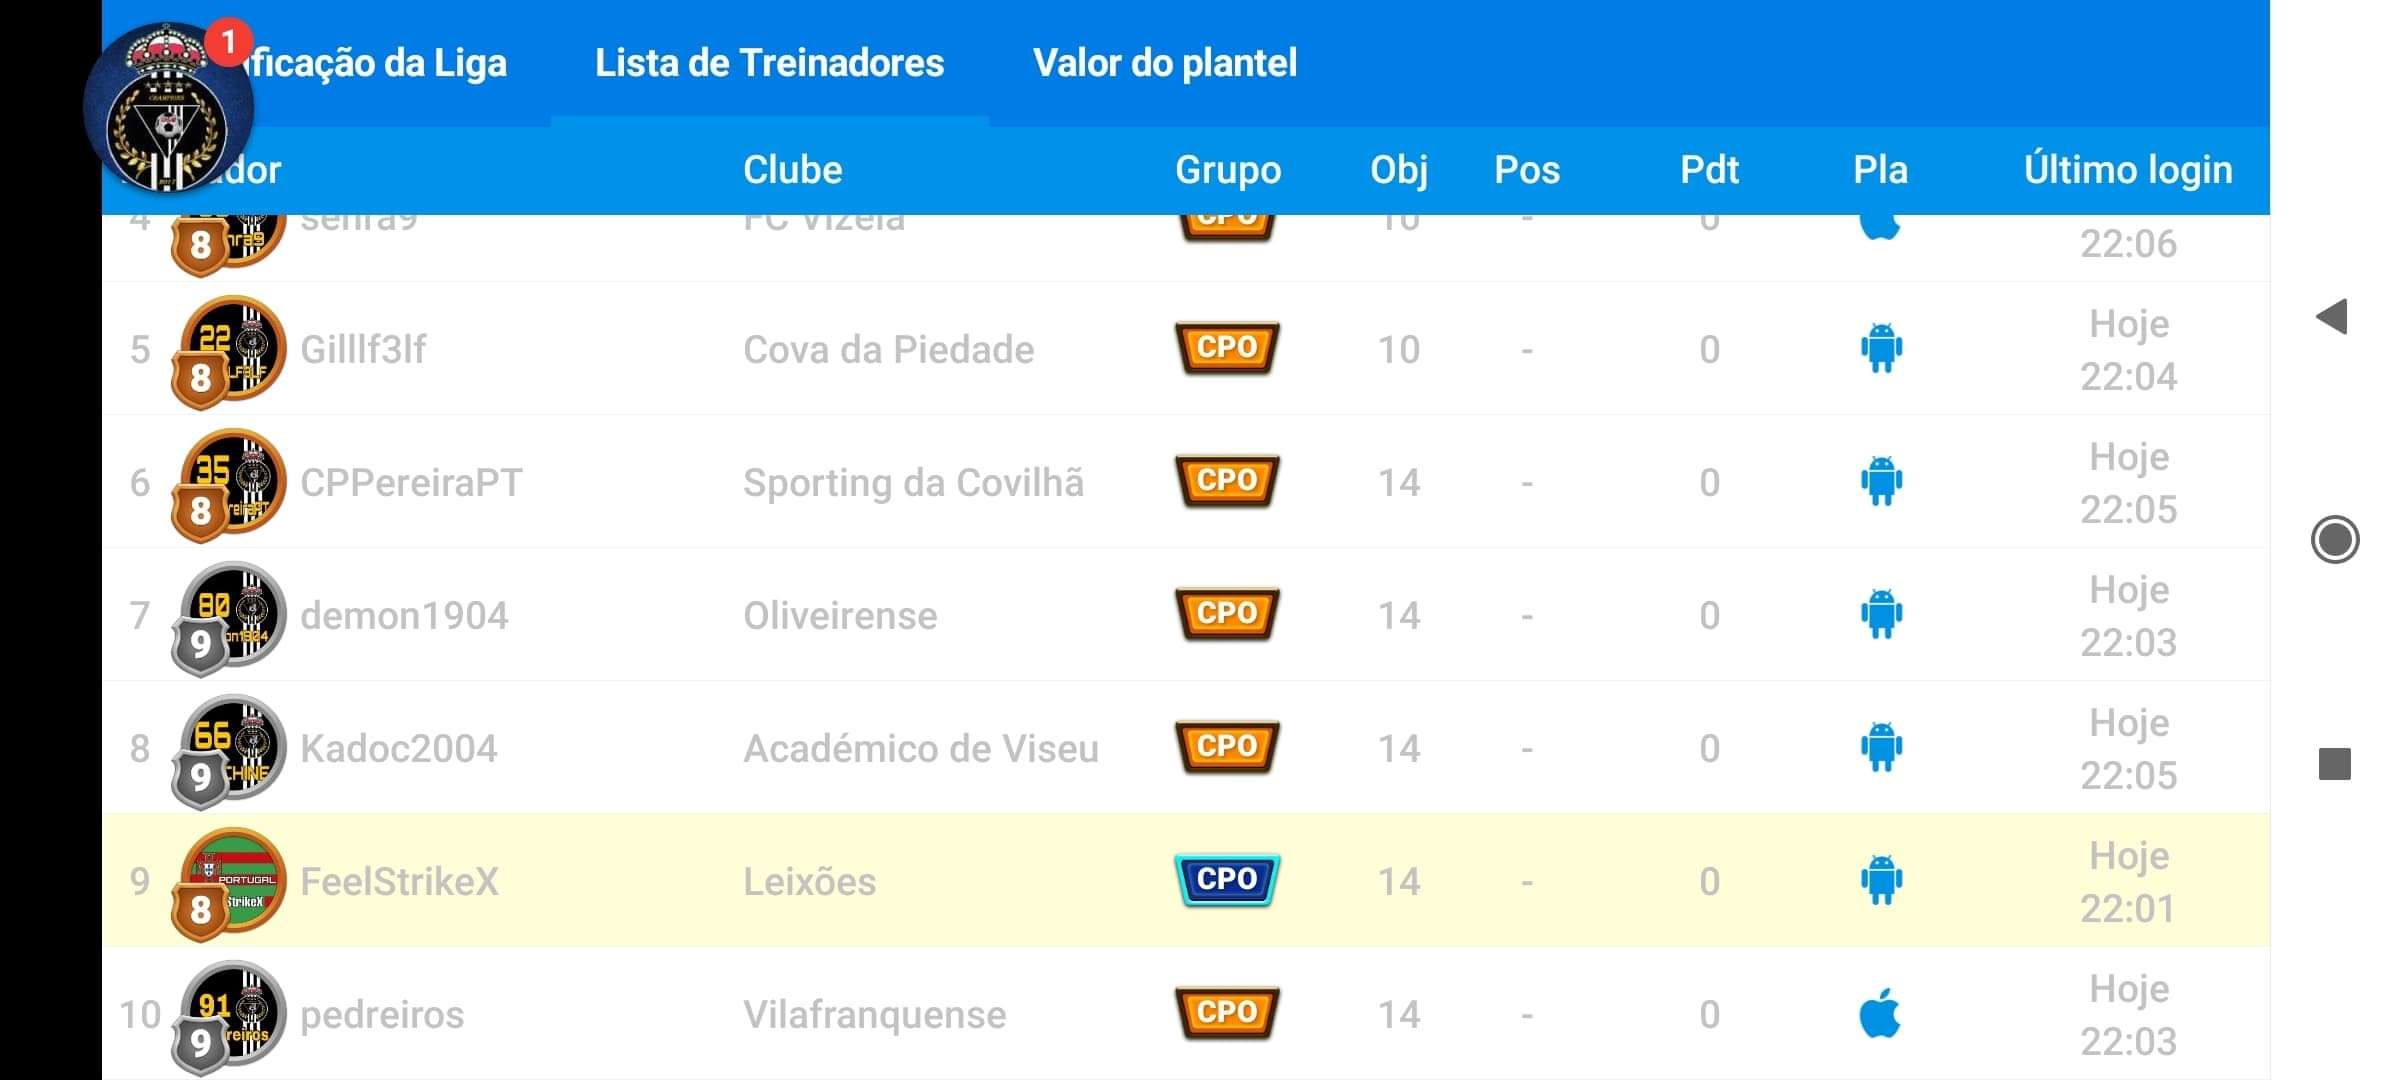
Task: Switch to the Valor do plantel tab
Action: (x=1165, y=63)
